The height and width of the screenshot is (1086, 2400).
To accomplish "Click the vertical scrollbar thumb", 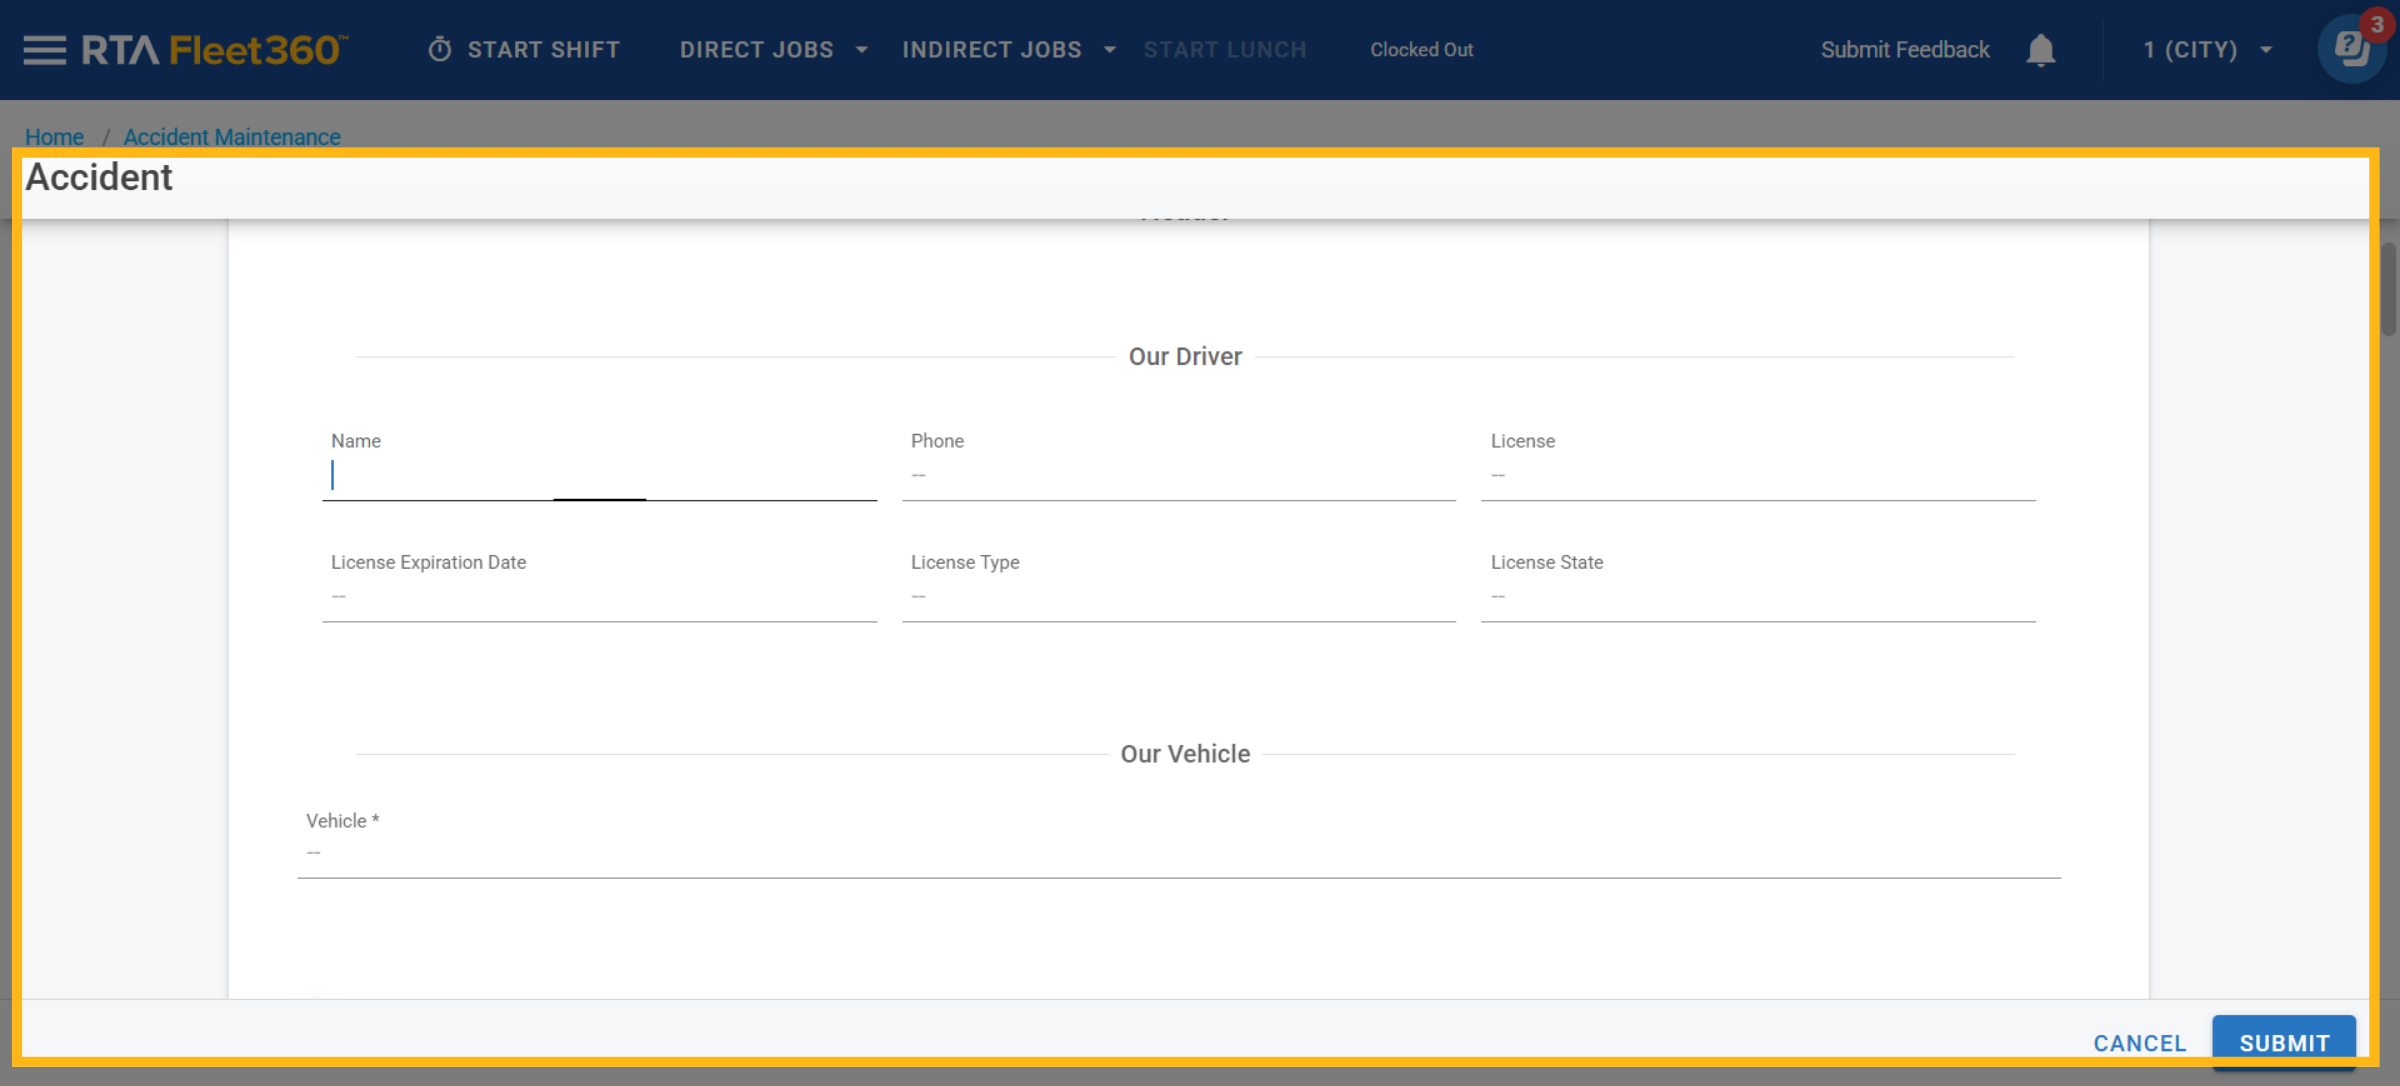I will click(x=2388, y=290).
